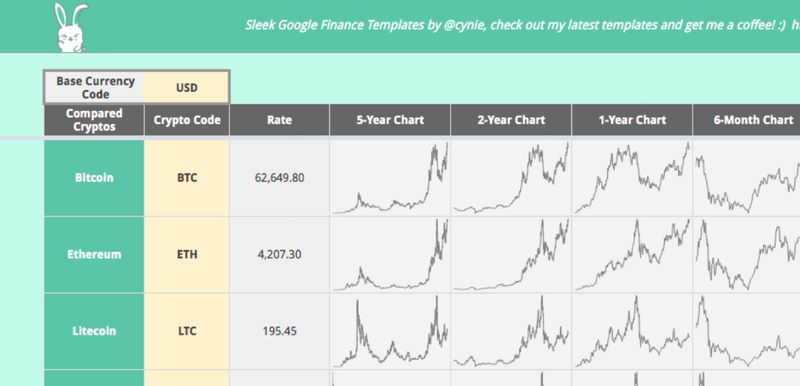
Task: Click the white bunny logo icon
Action: click(x=70, y=27)
